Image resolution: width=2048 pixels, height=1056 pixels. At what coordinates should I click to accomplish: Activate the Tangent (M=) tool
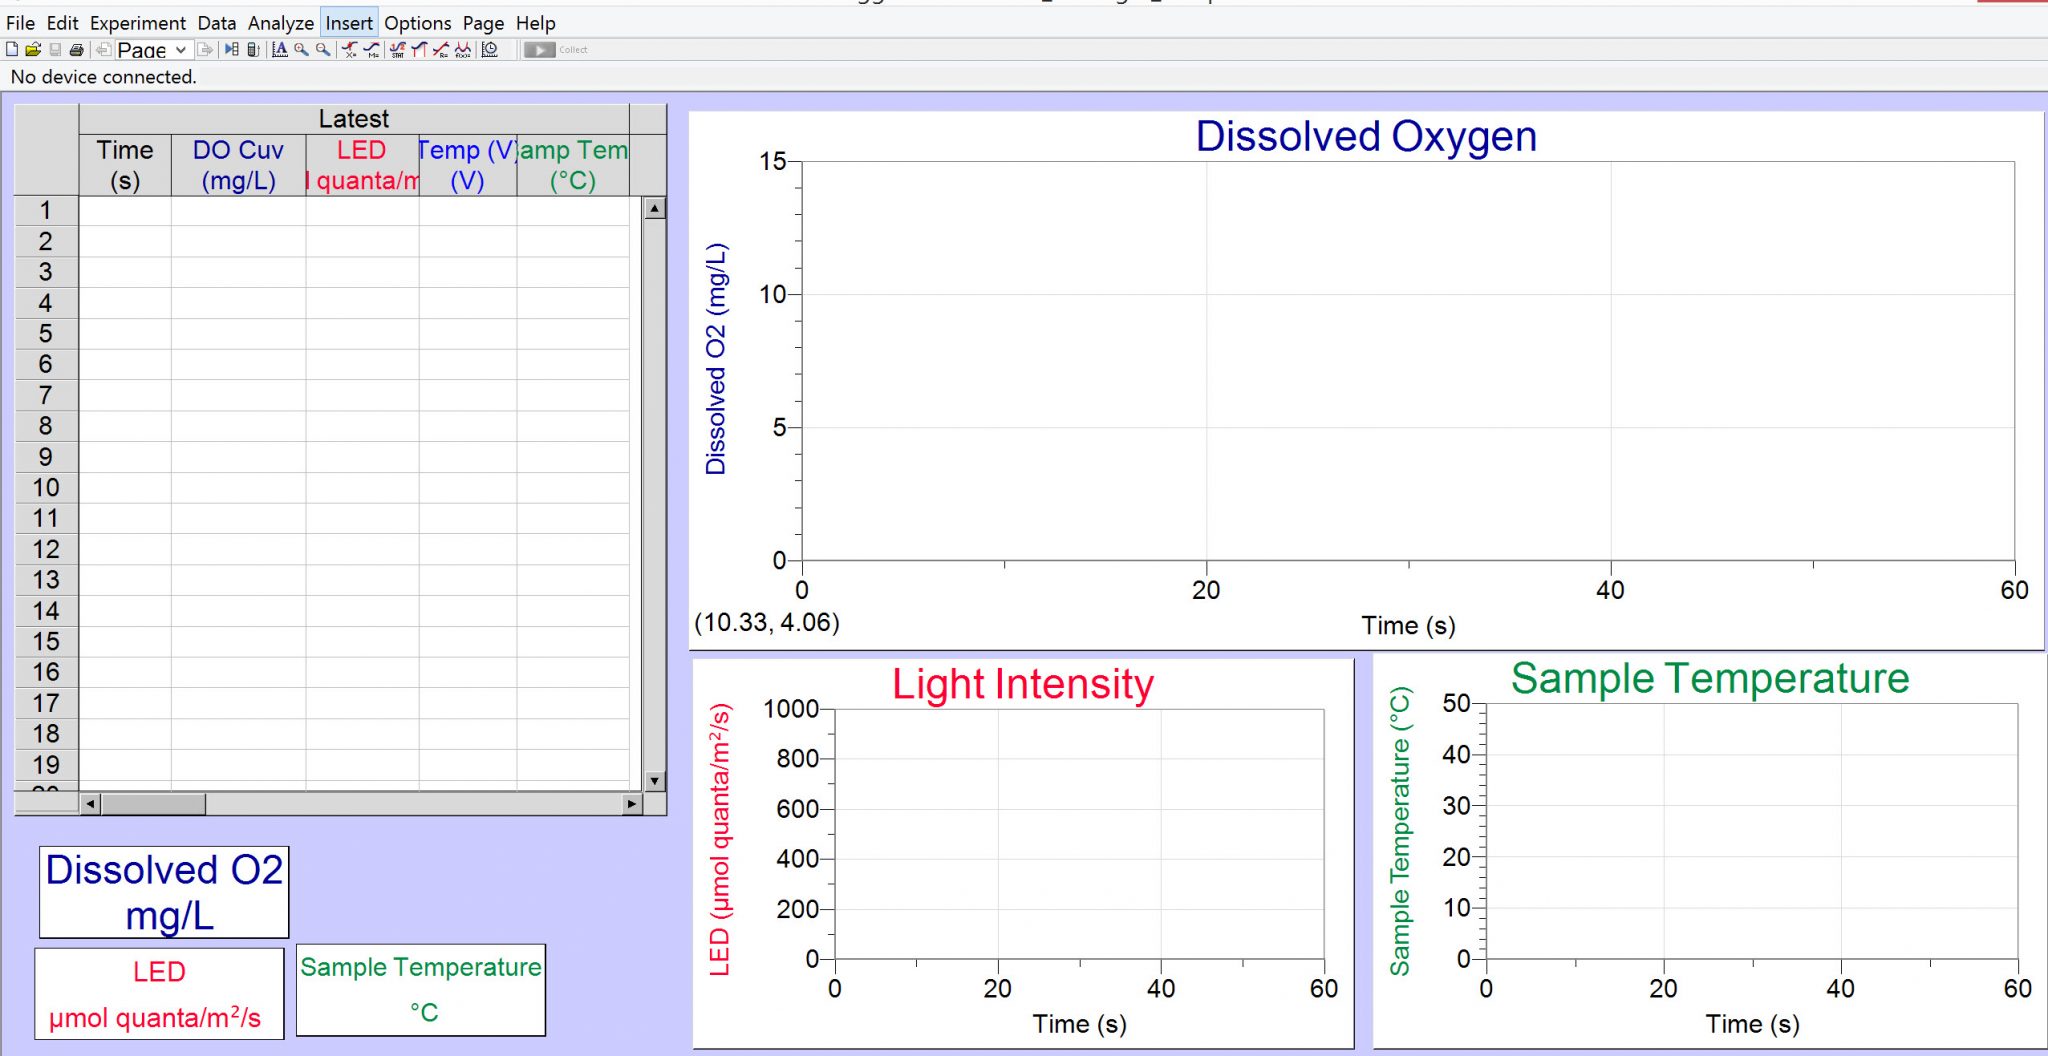click(372, 49)
